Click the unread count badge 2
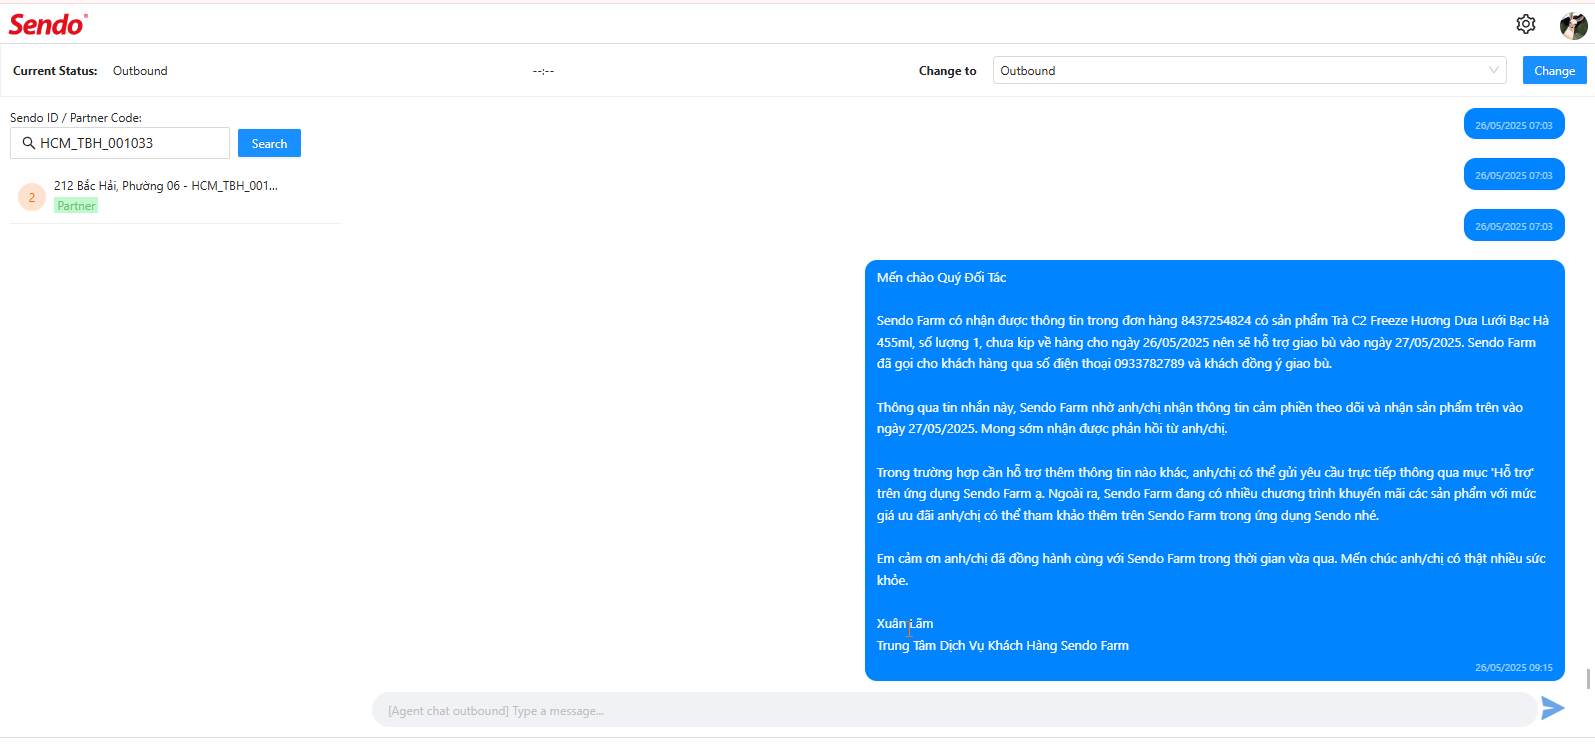The image size is (1595, 746). tap(32, 197)
